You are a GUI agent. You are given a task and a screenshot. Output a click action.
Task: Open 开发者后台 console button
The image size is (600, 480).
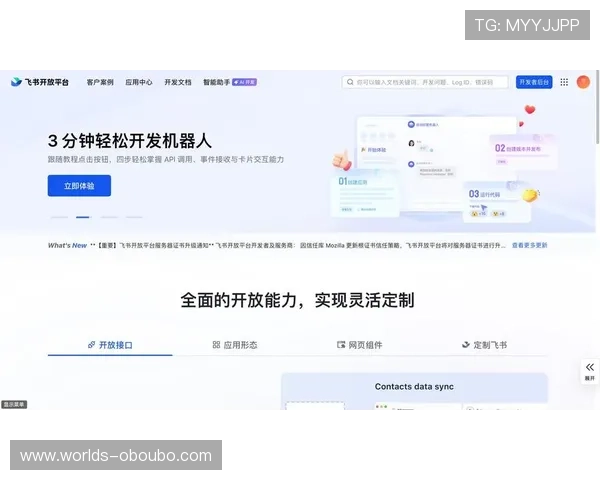point(534,82)
